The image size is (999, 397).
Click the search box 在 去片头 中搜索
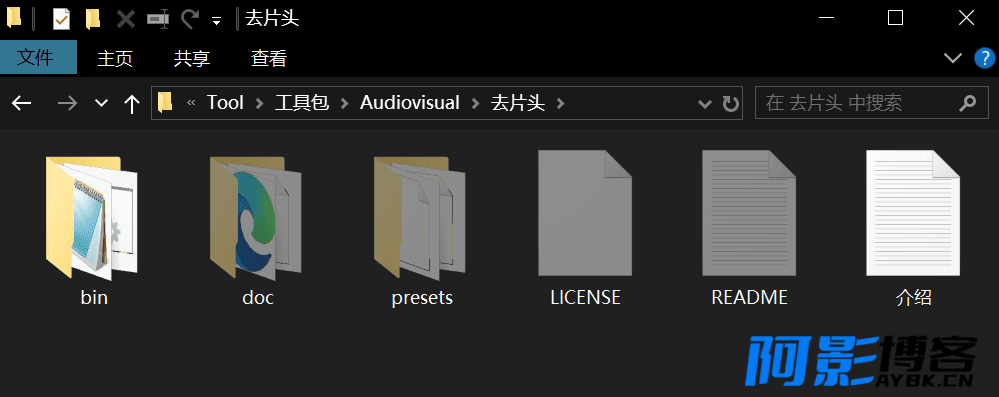[x=872, y=103]
